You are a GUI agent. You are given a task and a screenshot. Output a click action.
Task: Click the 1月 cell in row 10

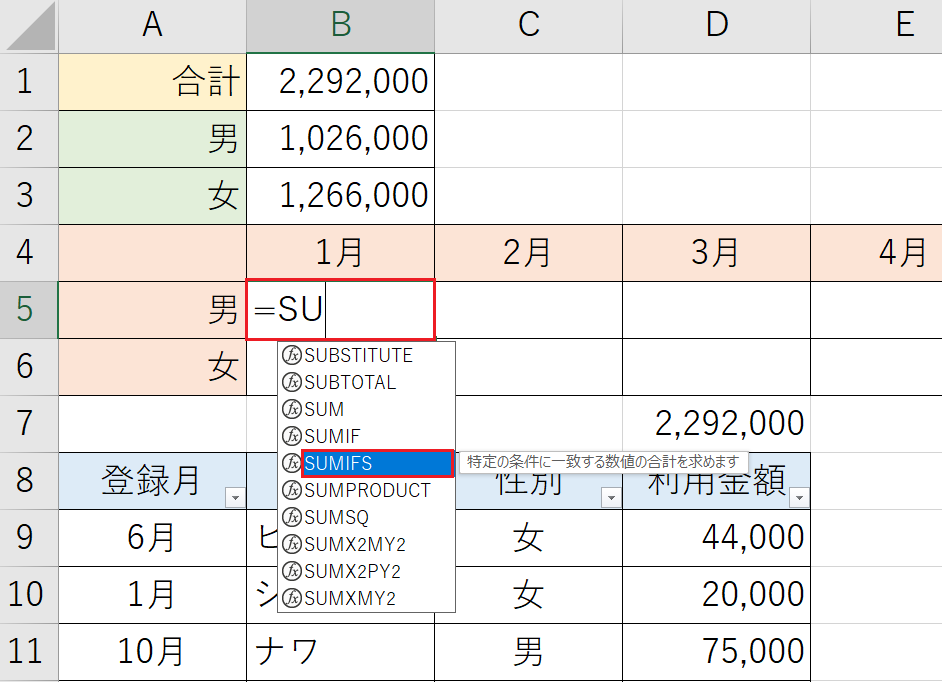[x=153, y=595]
